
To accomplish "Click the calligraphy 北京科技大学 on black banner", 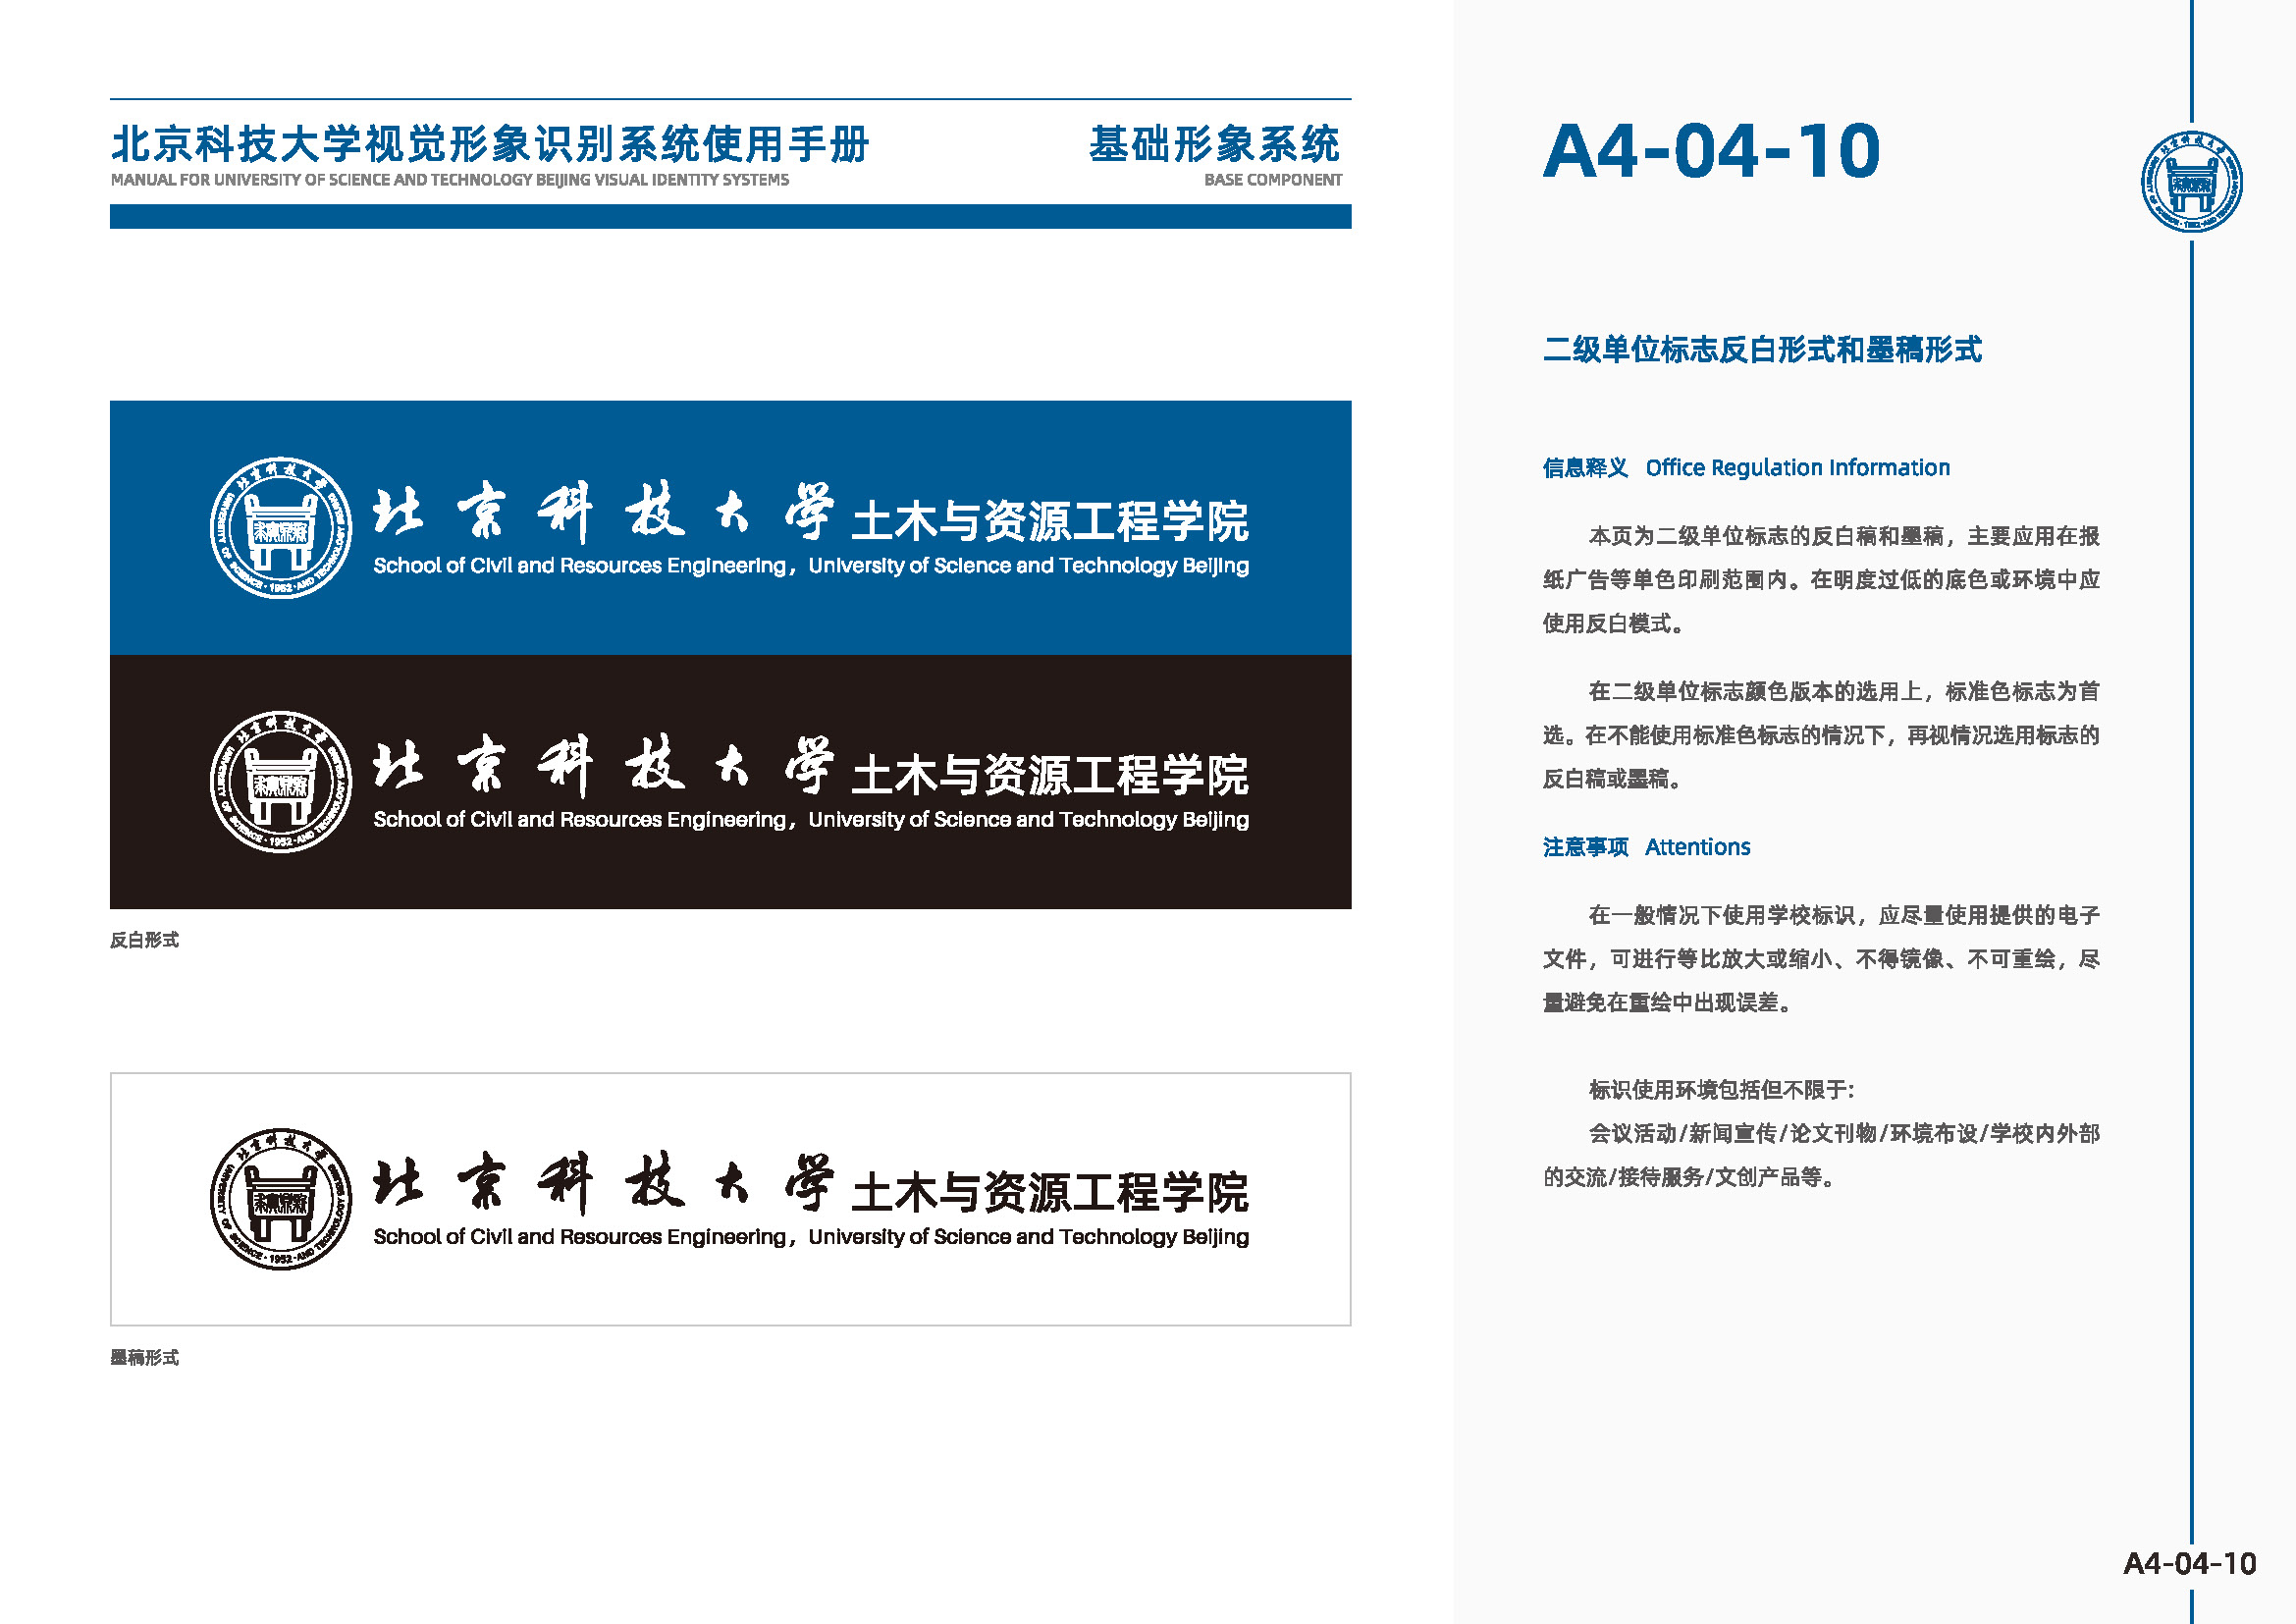I will 604,767.
